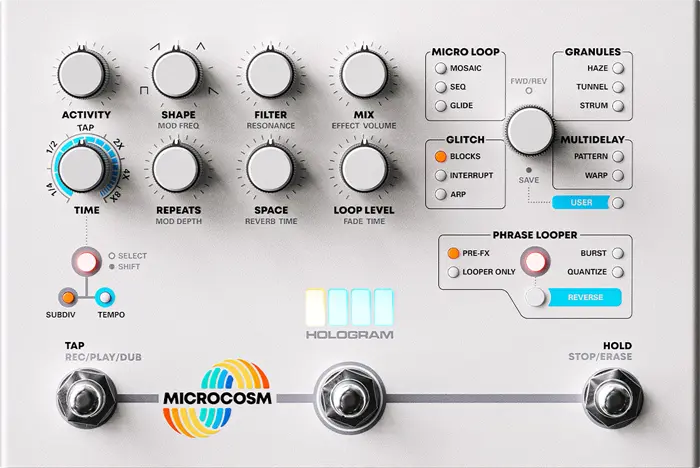
Task: Click the Tap Rec/Play/Dub footswitch
Action: tap(86, 398)
